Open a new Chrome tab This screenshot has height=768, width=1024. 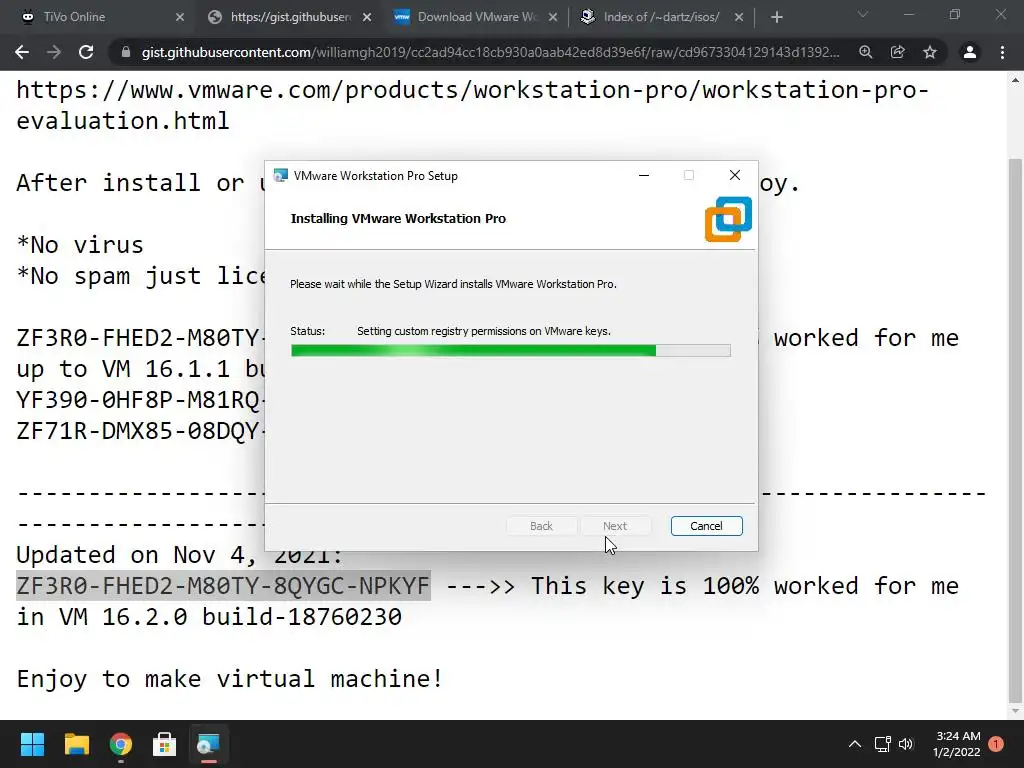click(x=776, y=18)
